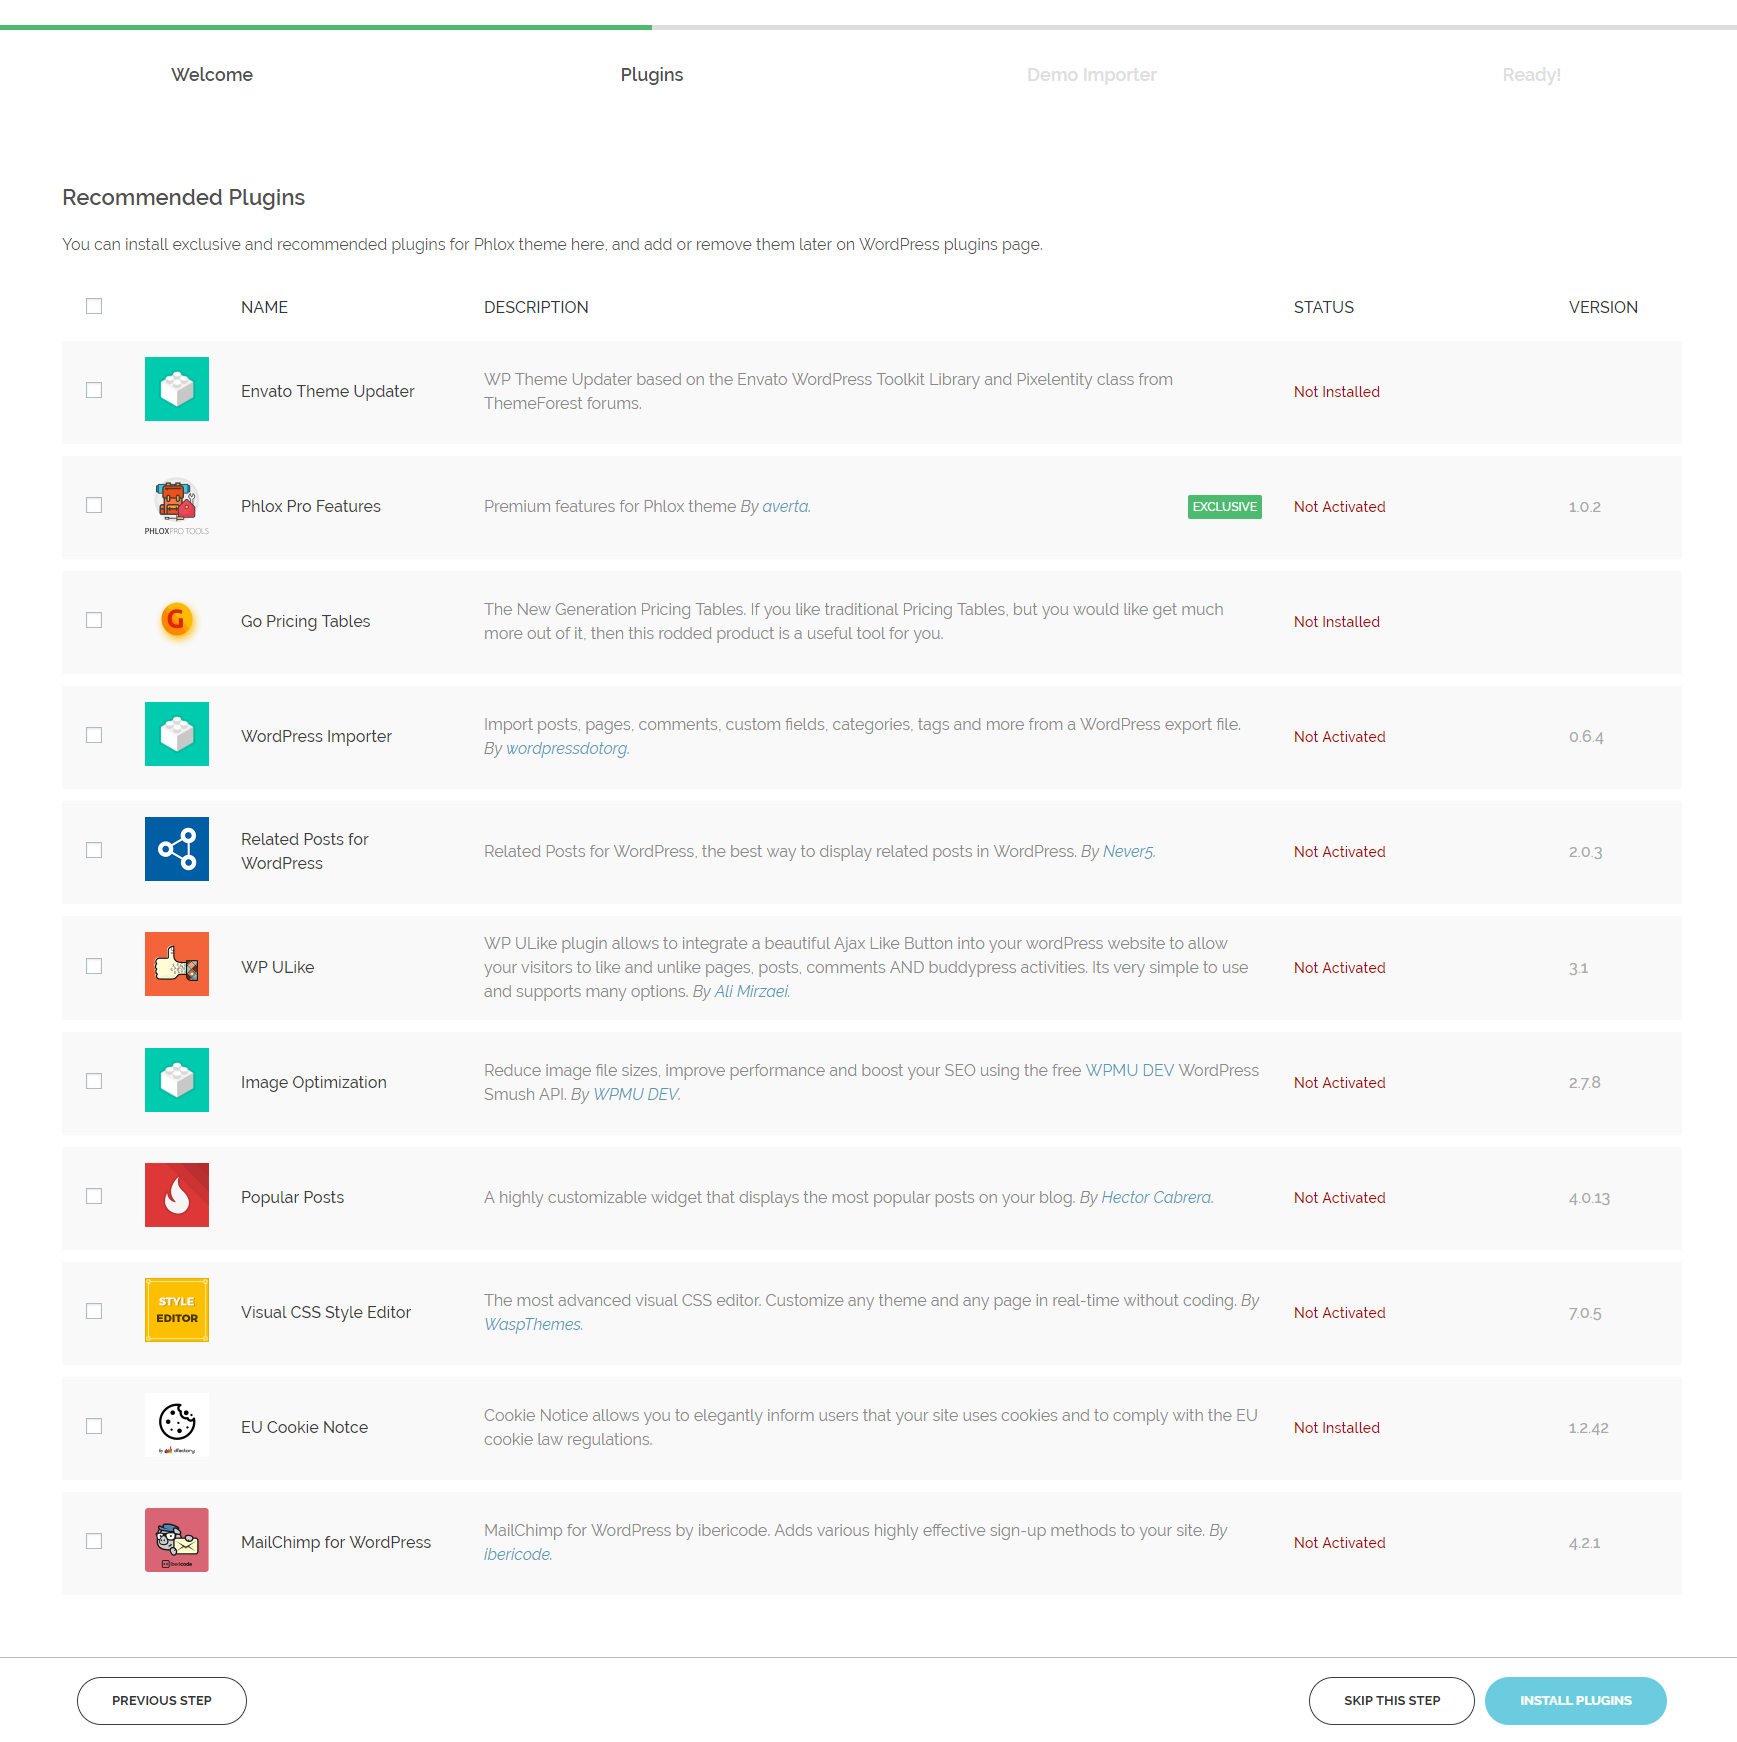Jump to the Ready! step
Image resolution: width=1737 pixels, height=1742 pixels.
coord(1532,75)
